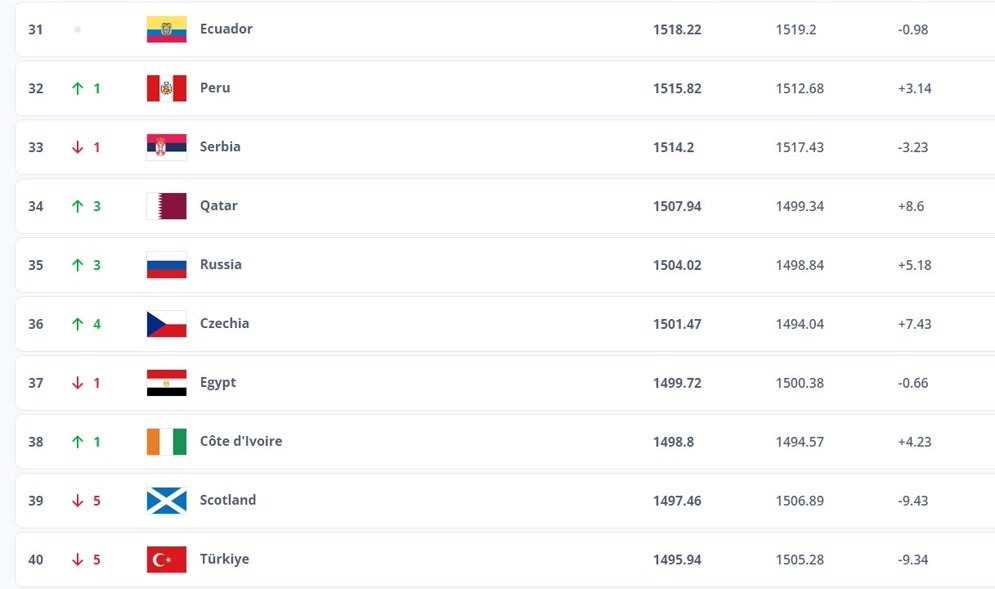The width and height of the screenshot is (995, 589).
Task: Open the Czechia team name link
Action: (224, 323)
